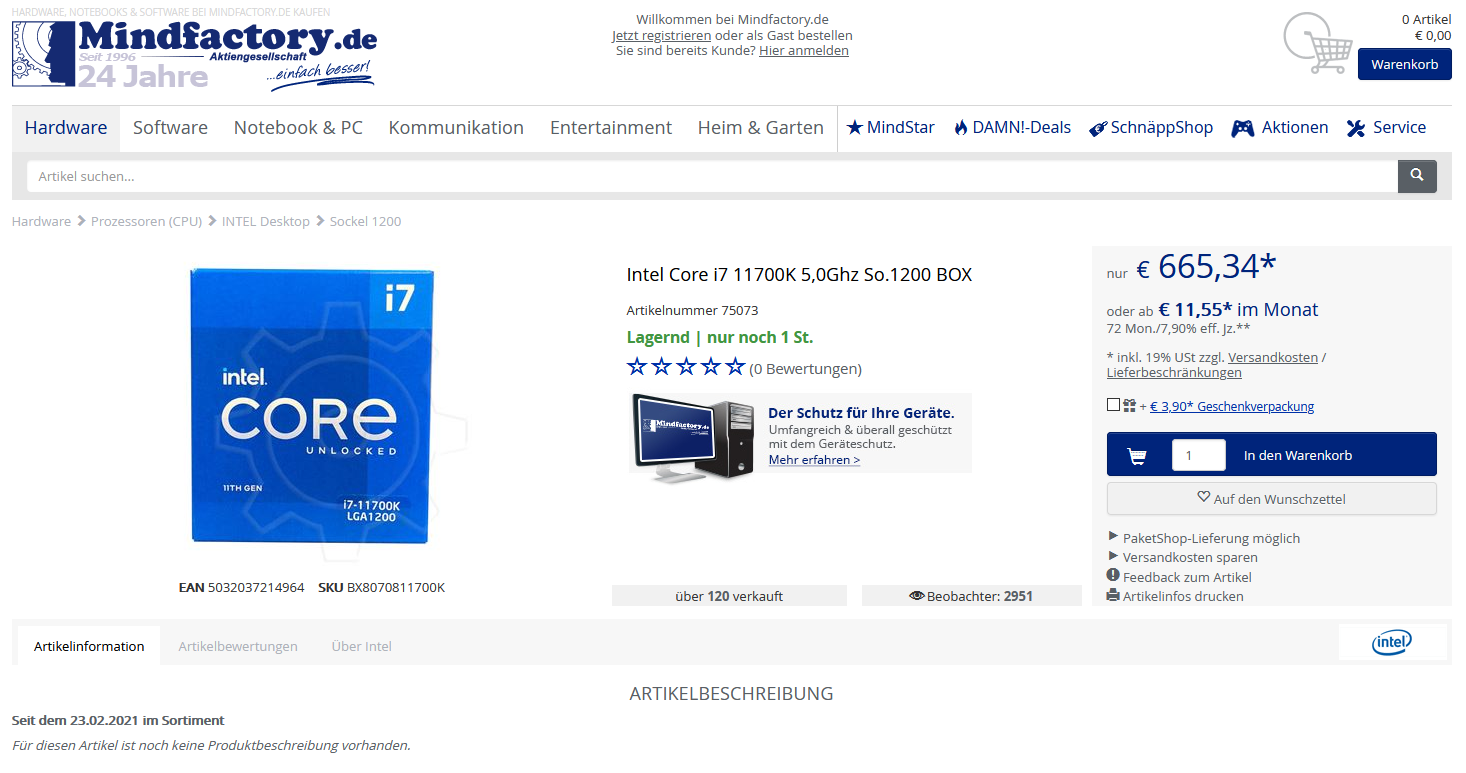Click the Service wrench icon
Image resolution: width=1466 pixels, height=773 pixels.
tap(1356, 128)
